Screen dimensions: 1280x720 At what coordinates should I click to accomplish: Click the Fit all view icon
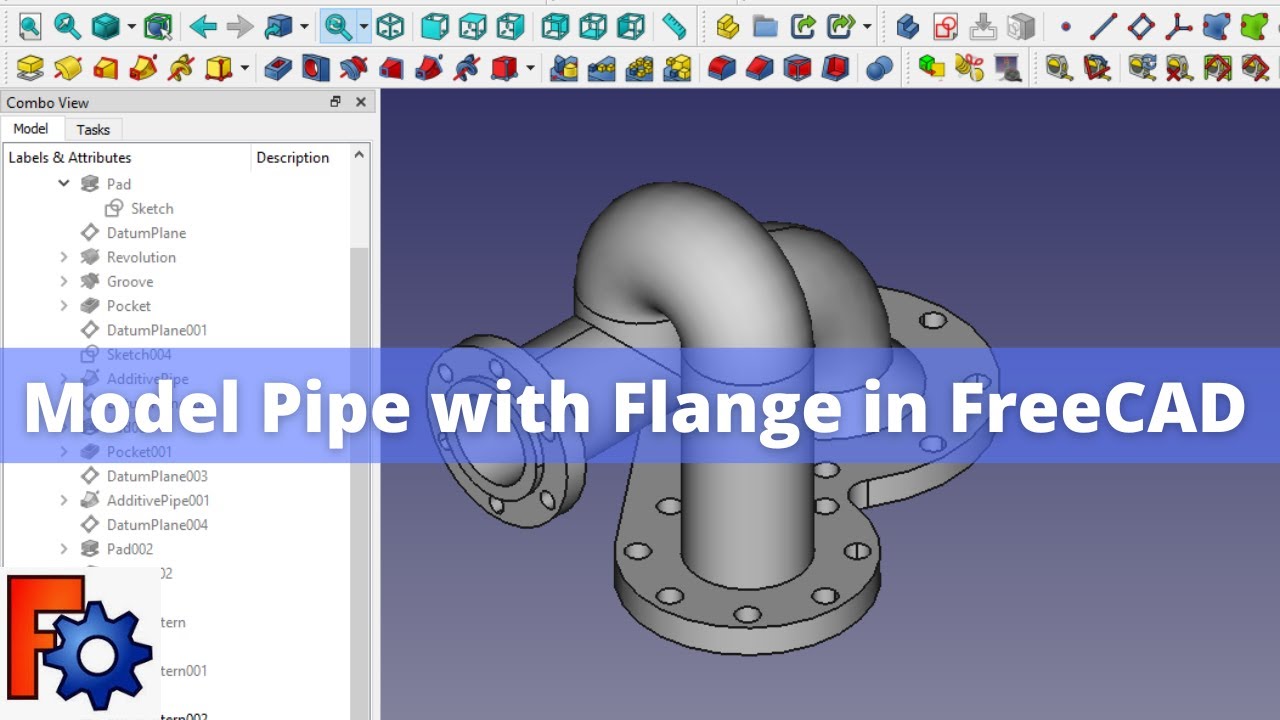coord(30,26)
